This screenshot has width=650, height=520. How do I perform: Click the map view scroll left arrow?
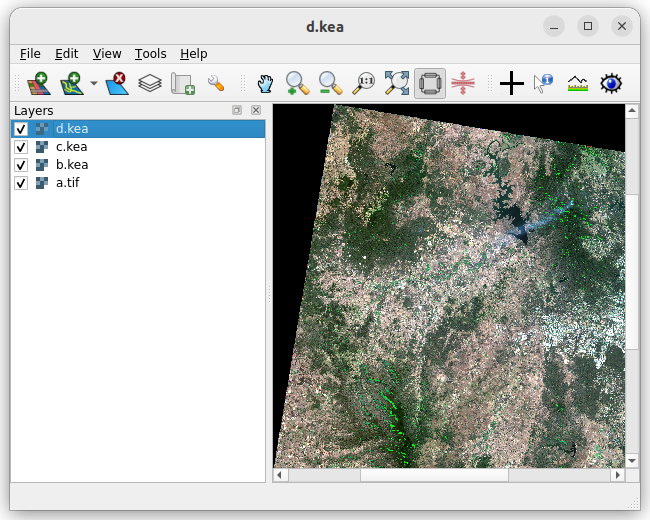tap(280, 475)
